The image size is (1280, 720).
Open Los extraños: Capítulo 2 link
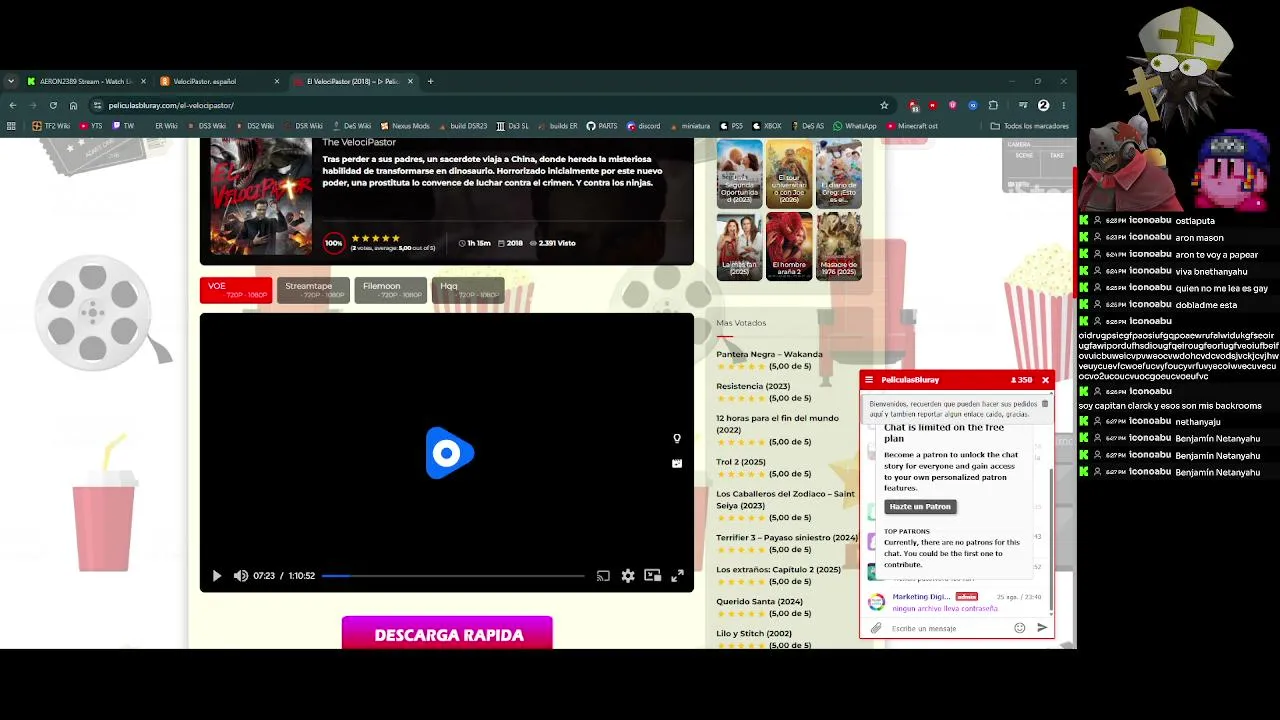click(778, 570)
